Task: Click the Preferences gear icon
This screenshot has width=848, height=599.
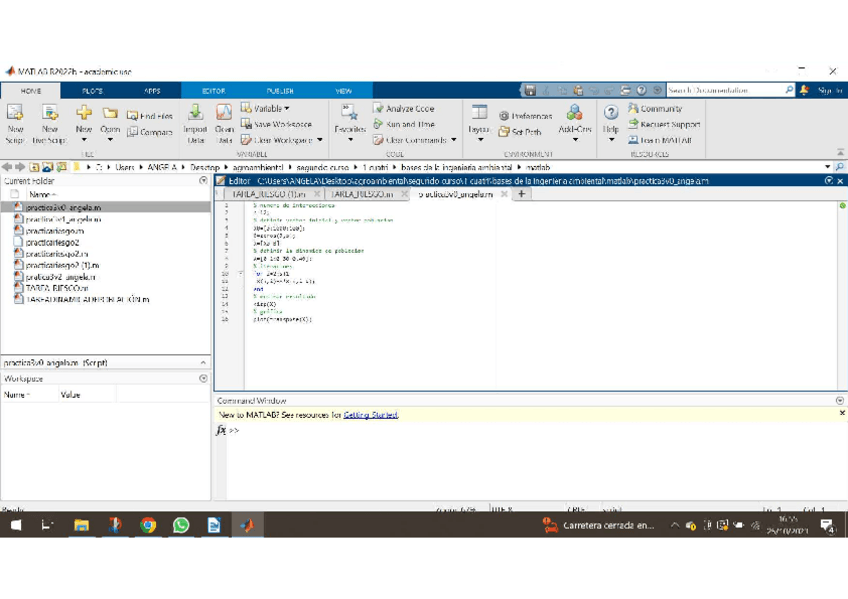Action: [504, 116]
